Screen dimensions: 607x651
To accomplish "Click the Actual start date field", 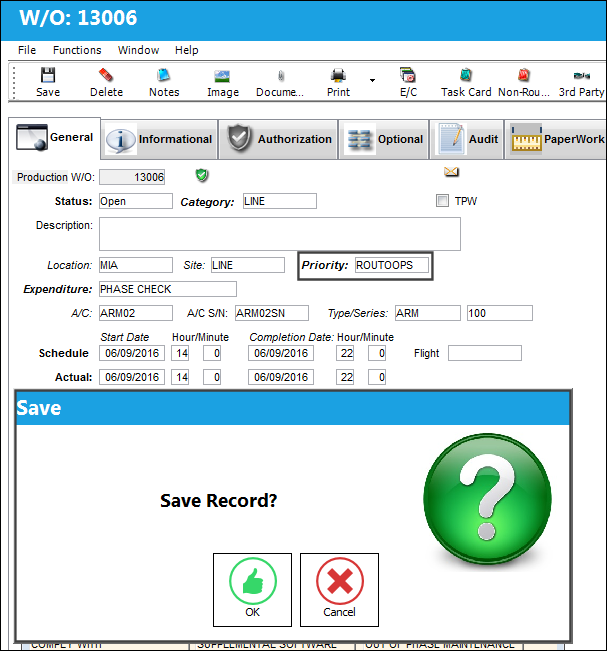I will tap(132, 377).
